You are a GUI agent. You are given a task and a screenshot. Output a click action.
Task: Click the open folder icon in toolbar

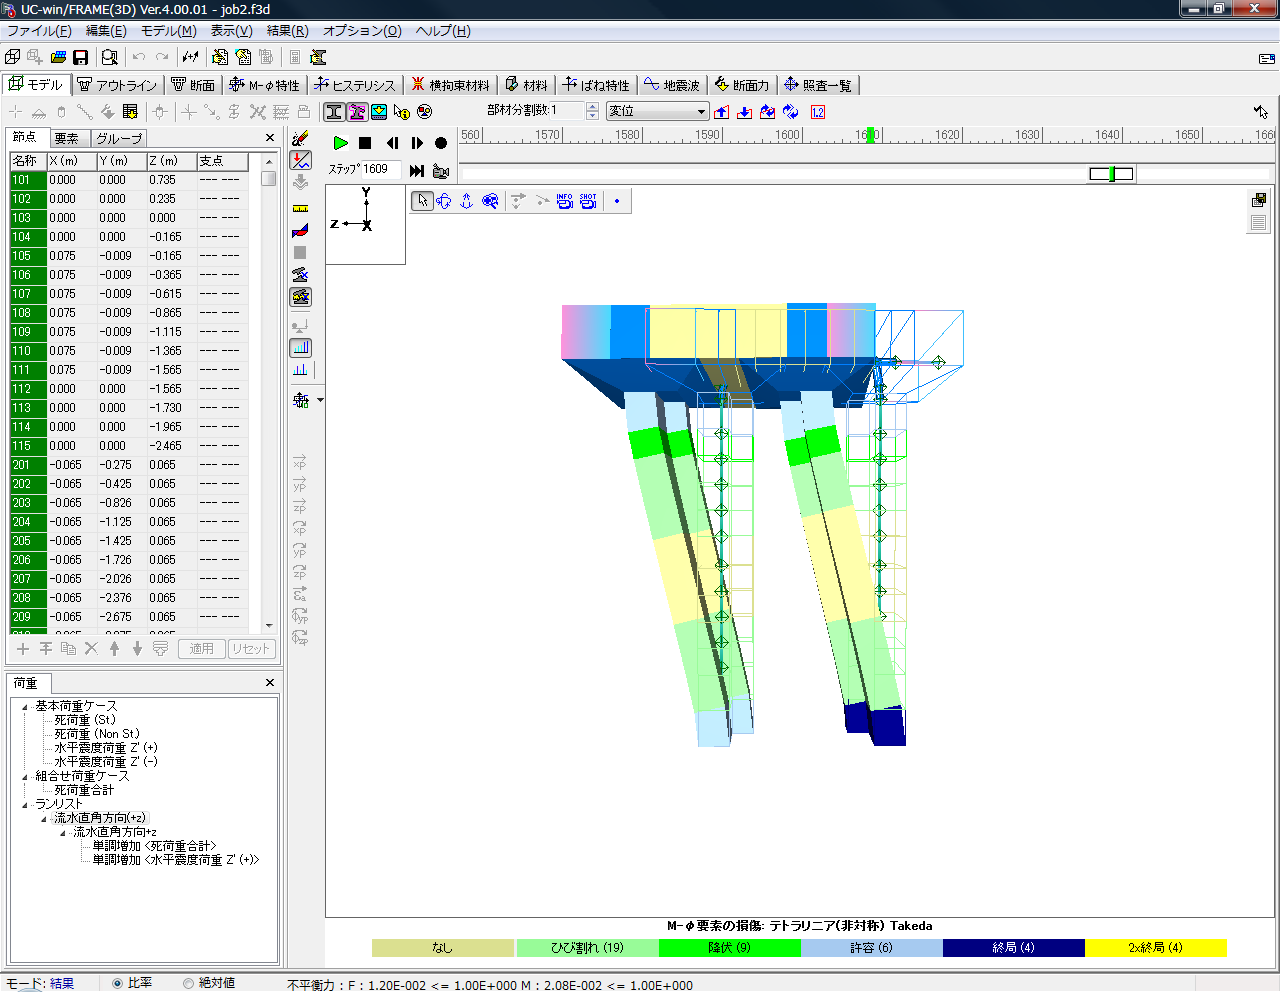point(58,58)
